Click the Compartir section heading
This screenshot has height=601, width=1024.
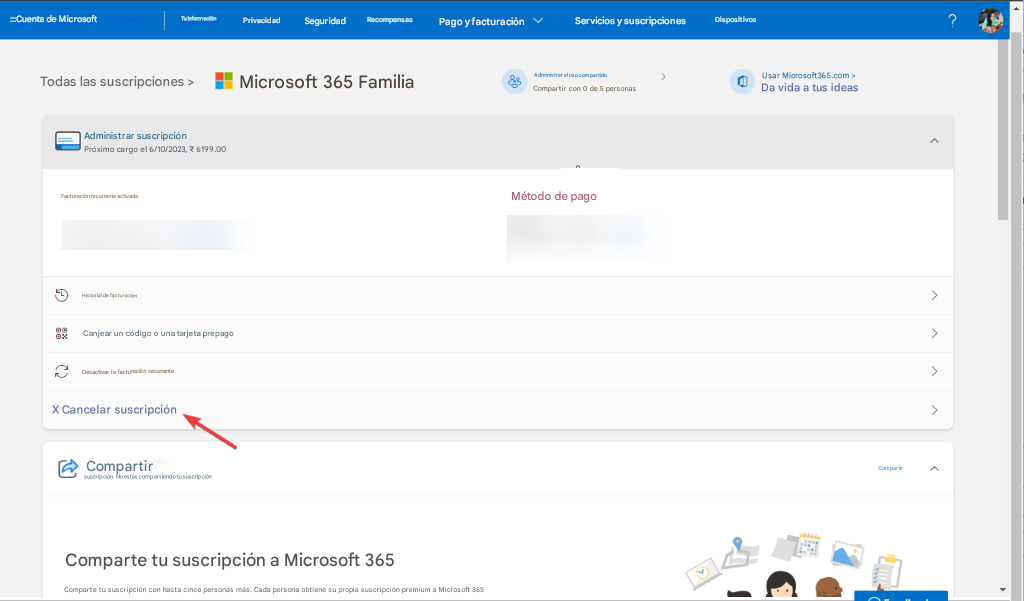coord(120,466)
